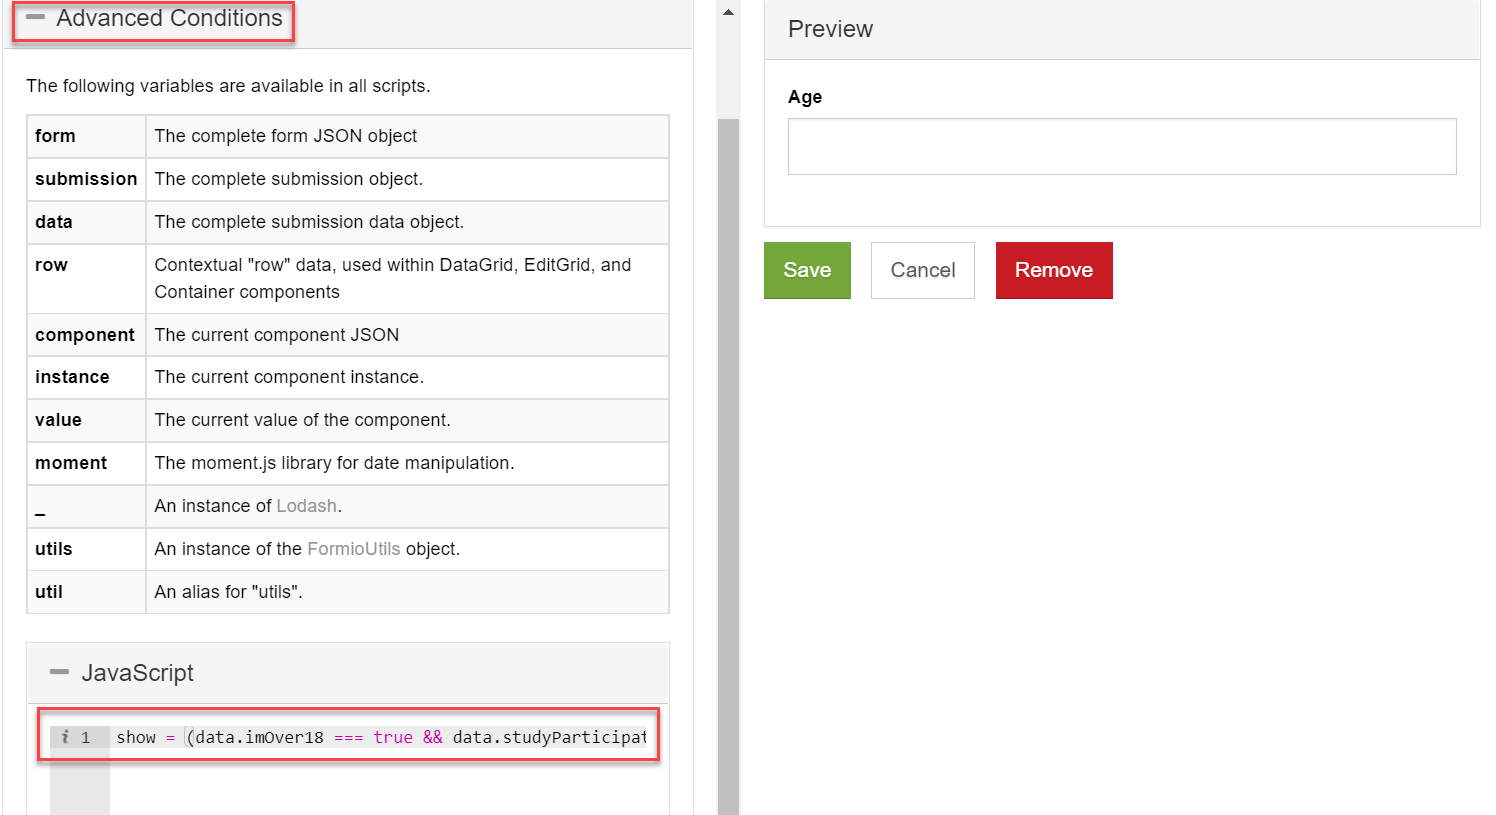This screenshot has width=1496, height=815.
Task: Open the Lodash link
Action: 306,506
